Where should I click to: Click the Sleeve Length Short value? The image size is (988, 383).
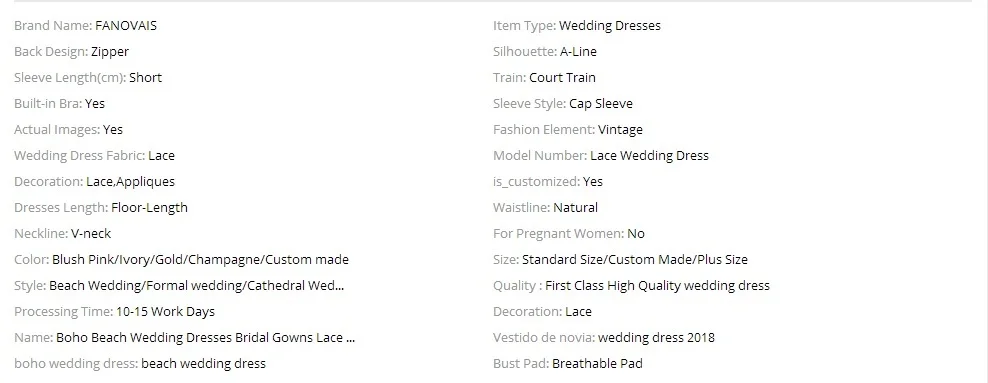click(x=146, y=77)
